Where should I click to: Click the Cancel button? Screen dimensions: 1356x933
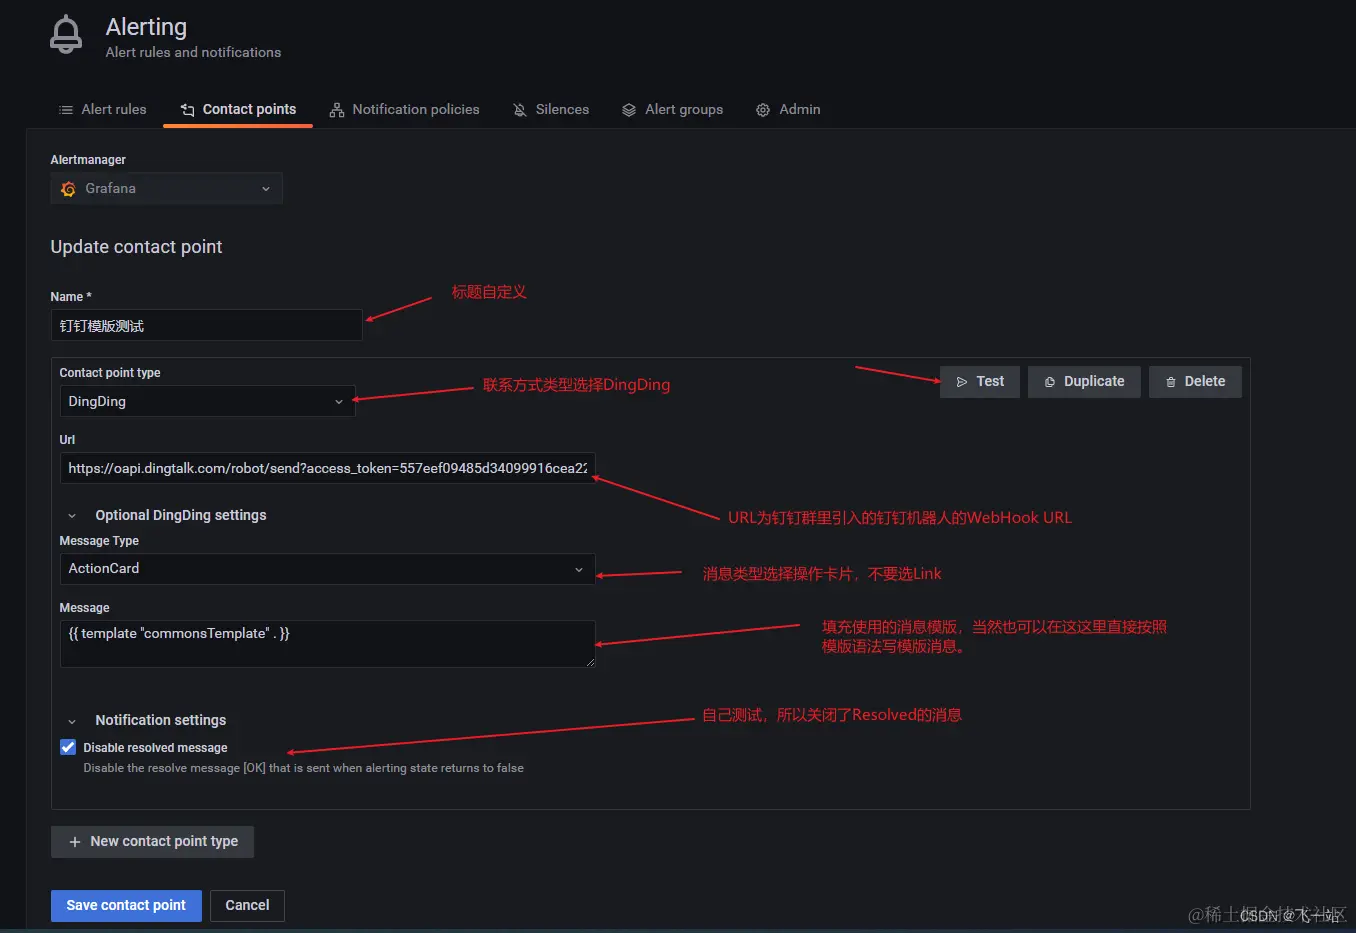tap(247, 906)
